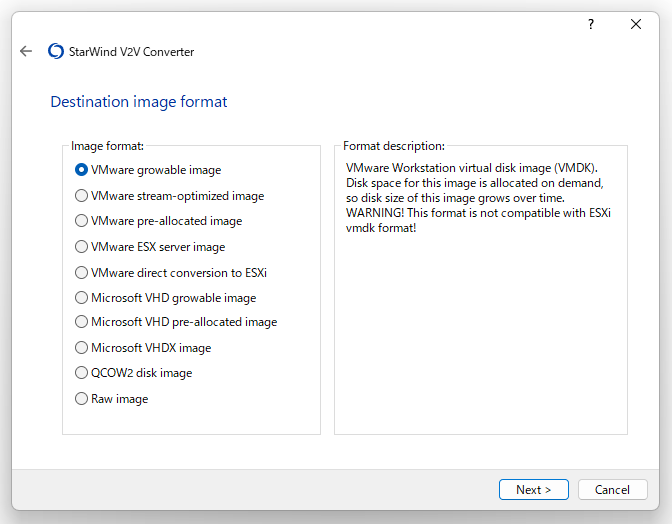Select Raw image format
This screenshot has width=672, height=524.
pyautogui.click(x=111, y=399)
